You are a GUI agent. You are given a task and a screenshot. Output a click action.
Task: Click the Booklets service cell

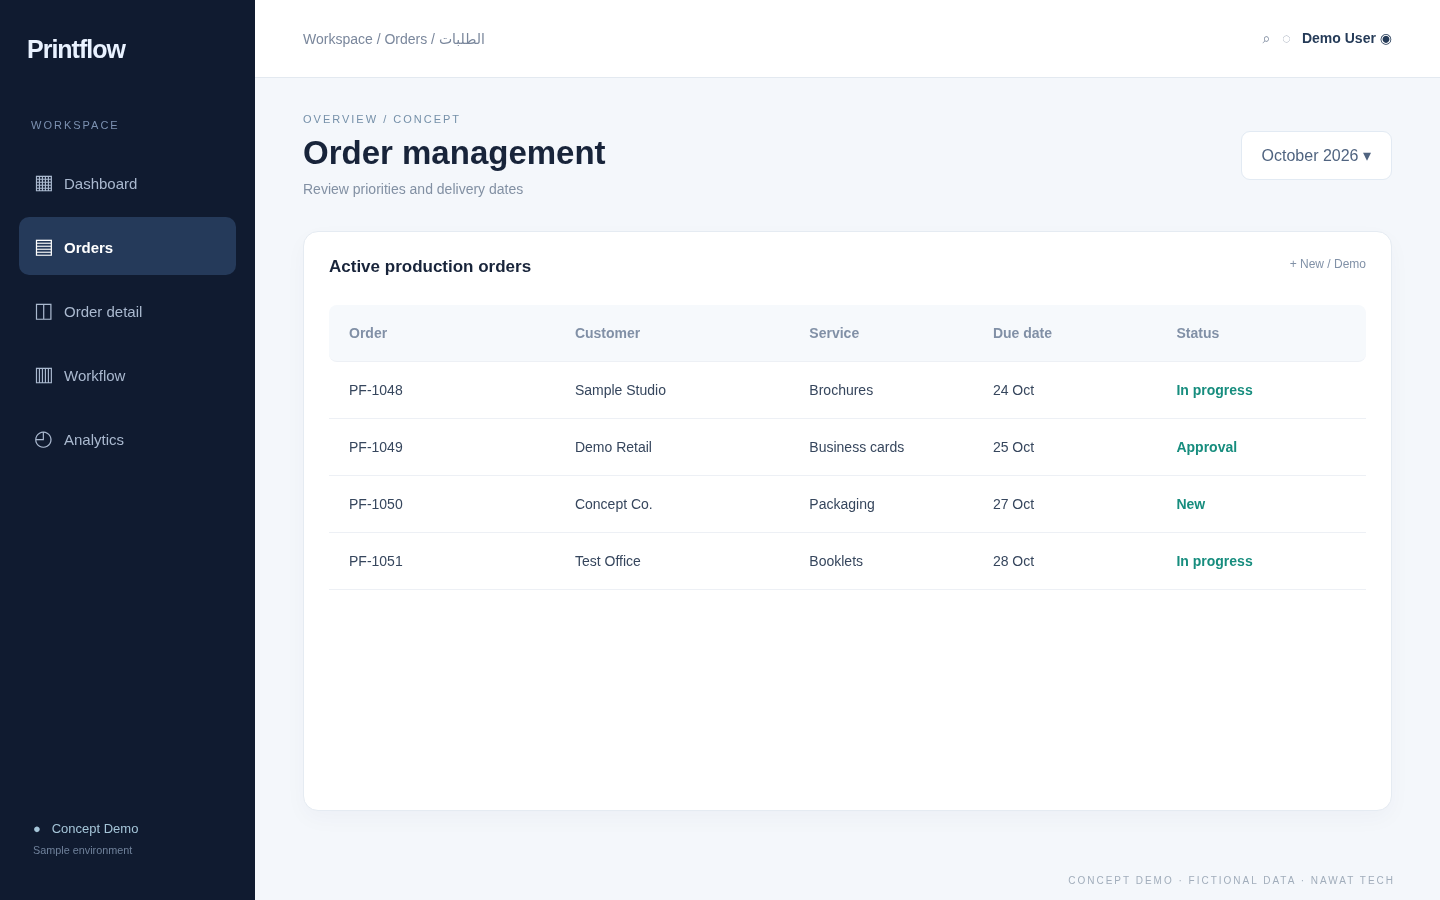pyautogui.click(x=836, y=561)
